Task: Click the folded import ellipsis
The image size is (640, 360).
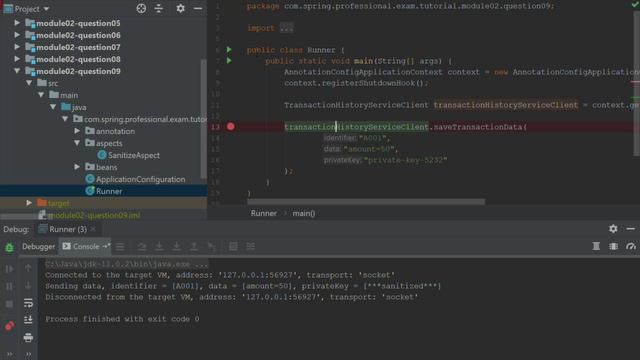Action: point(287,28)
